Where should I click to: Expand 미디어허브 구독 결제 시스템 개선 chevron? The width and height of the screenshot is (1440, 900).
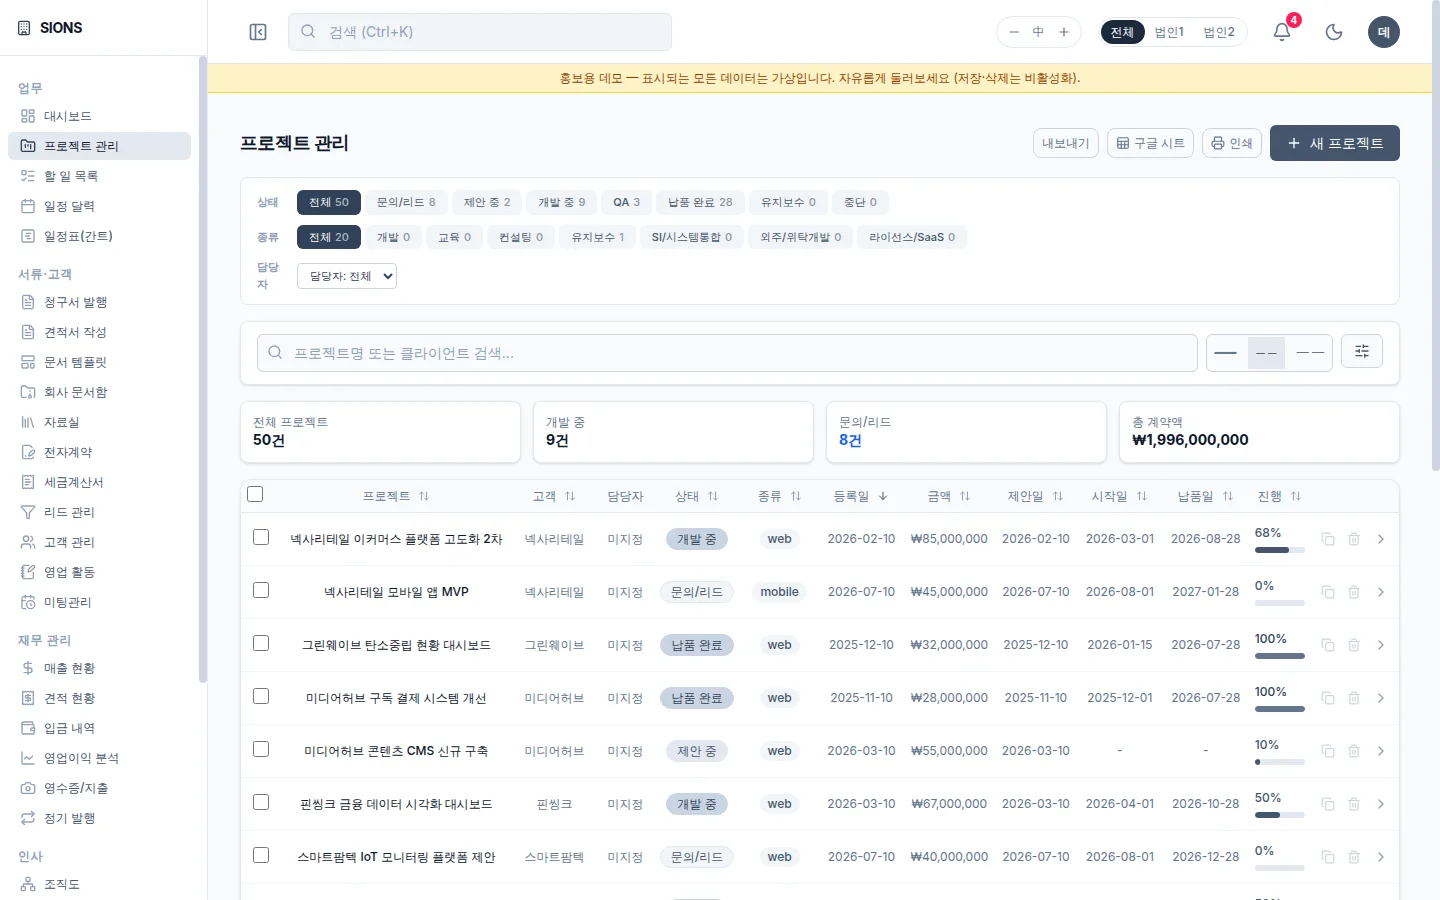(1380, 698)
